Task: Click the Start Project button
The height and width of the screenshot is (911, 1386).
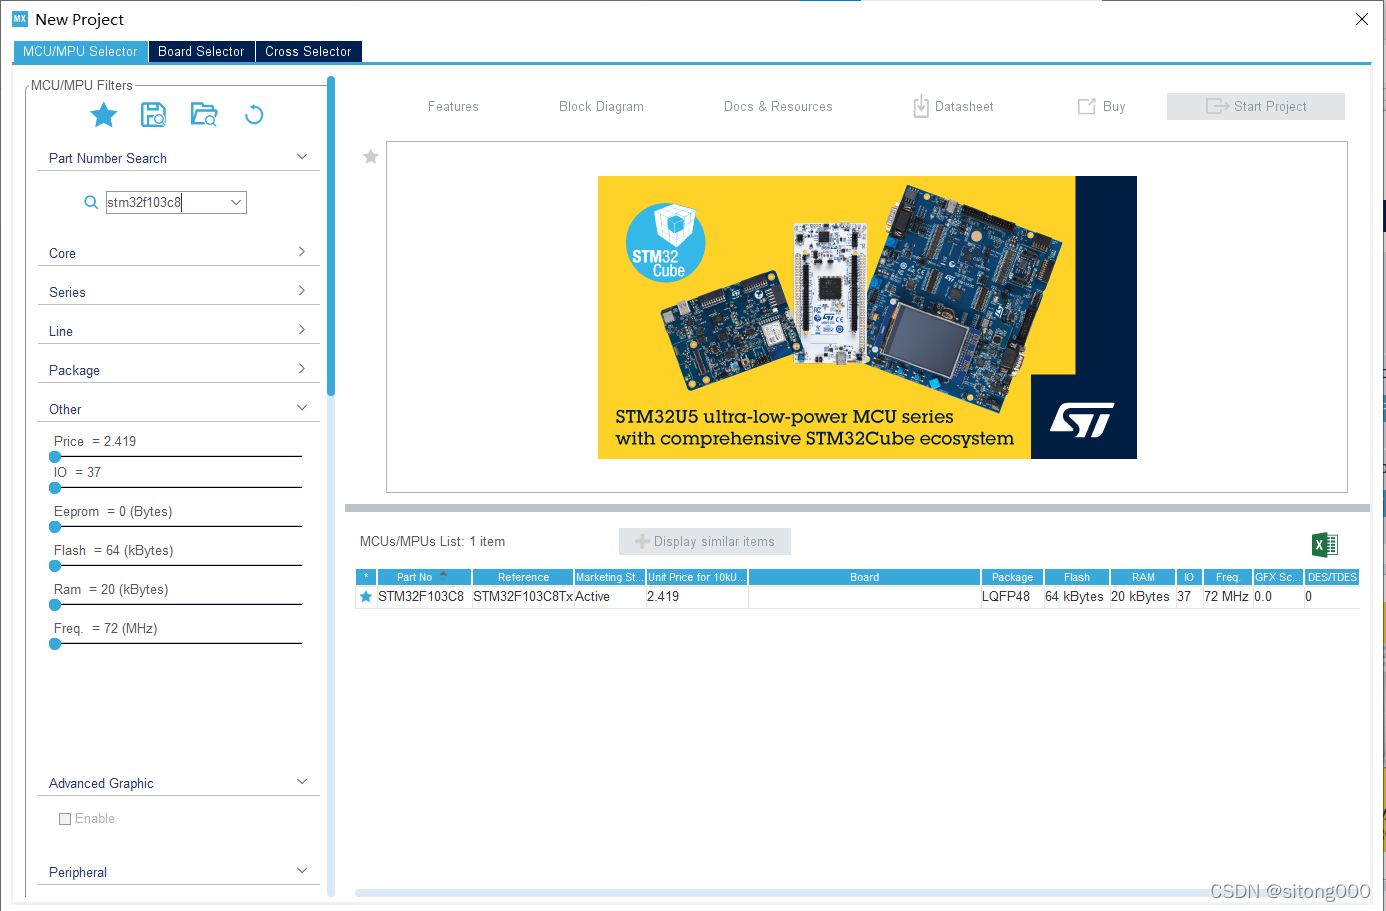Action: (x=1256, y=107)
